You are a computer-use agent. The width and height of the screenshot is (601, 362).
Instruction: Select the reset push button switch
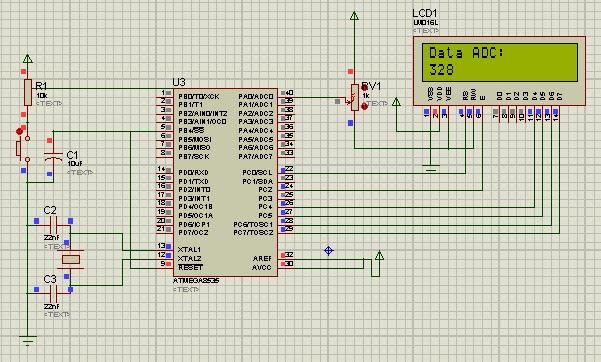[x=22, y=148]
